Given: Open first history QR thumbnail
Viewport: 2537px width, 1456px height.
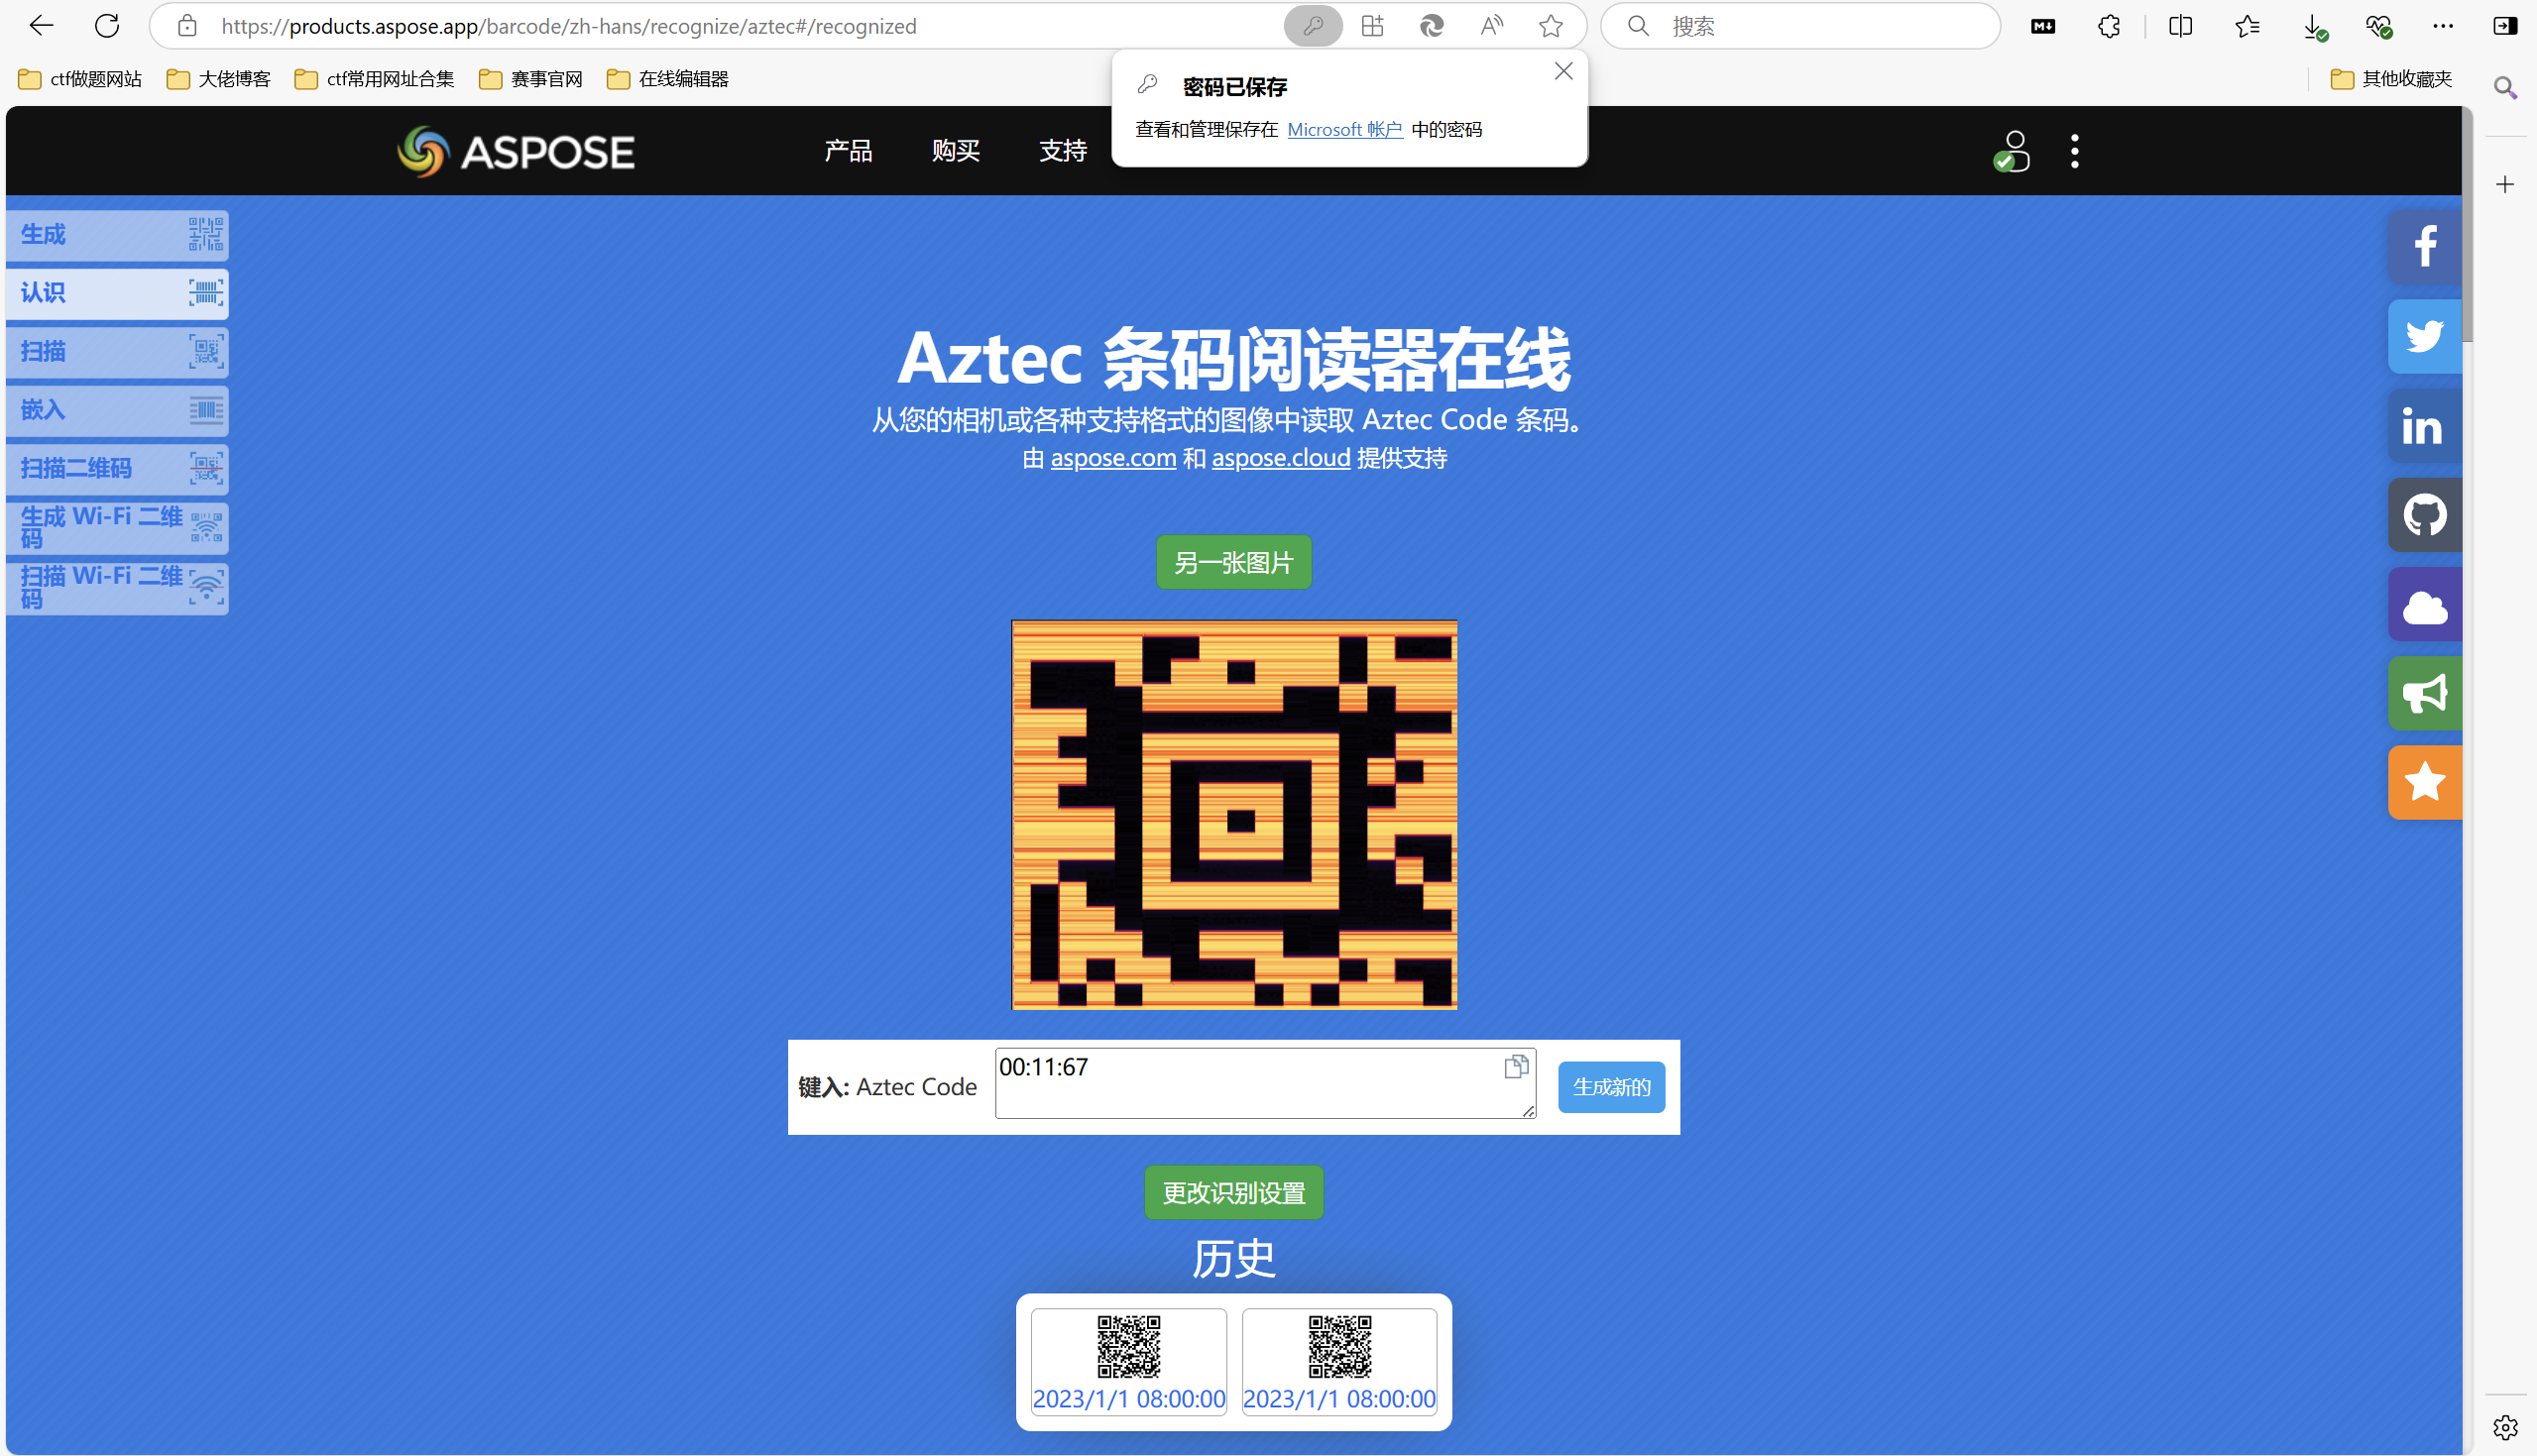Looking at the screenshot, I should pos(1129,1361).
